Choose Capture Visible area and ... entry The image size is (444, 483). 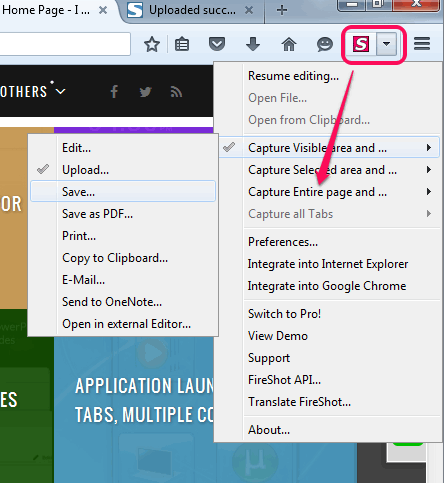point(328,148)
